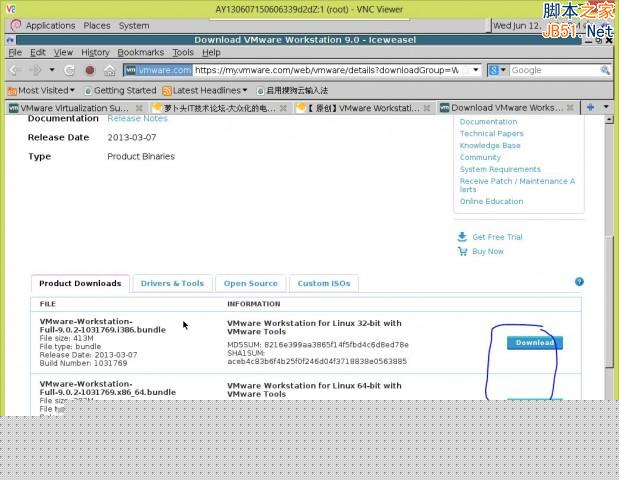The image size is (619, 480).
Task: Switch to 【原创】VMware Workstati... tab
Action: (357, 108)
